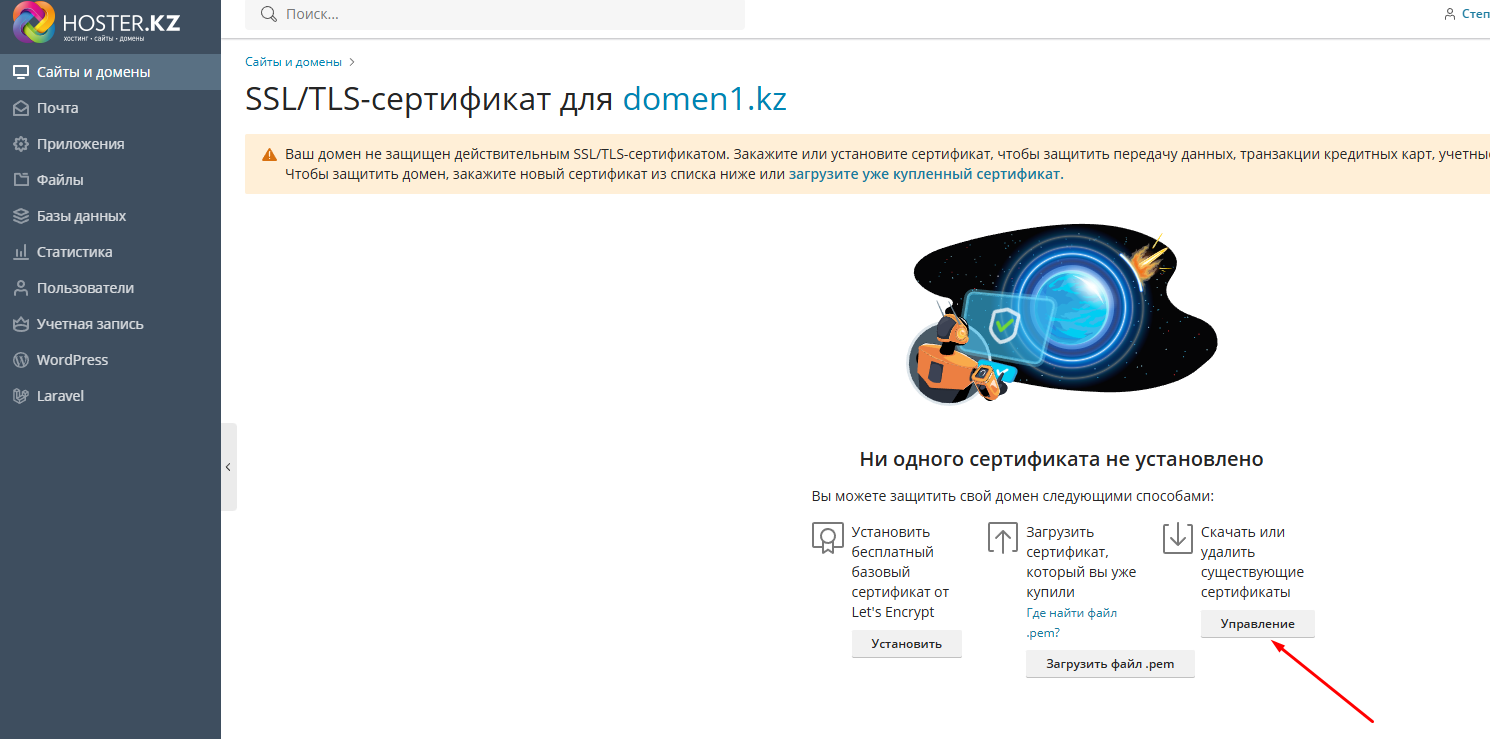Click the Управление button

(1257, 624)
